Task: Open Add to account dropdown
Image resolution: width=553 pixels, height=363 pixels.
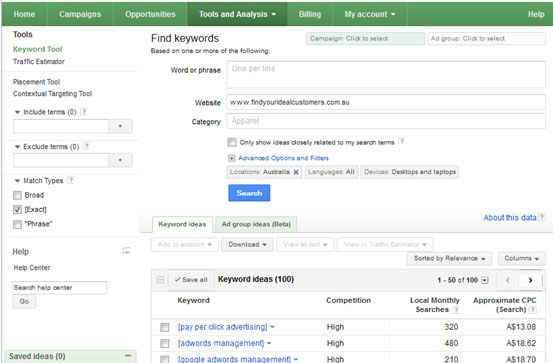Action: [x=184, y=244]
